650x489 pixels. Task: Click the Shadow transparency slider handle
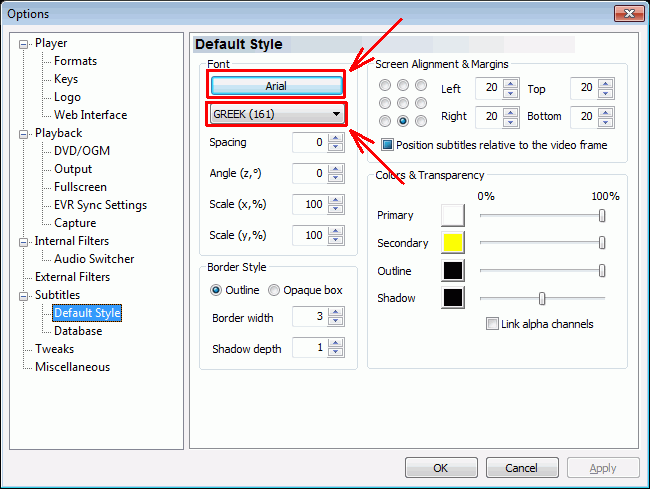coord(542,298)
